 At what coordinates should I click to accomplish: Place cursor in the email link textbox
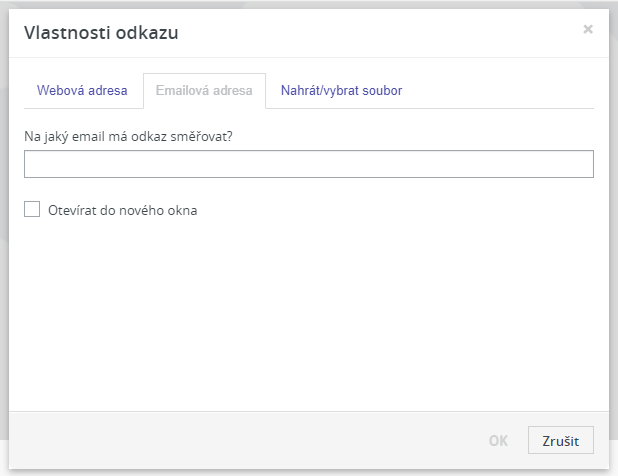pos(309,164)
